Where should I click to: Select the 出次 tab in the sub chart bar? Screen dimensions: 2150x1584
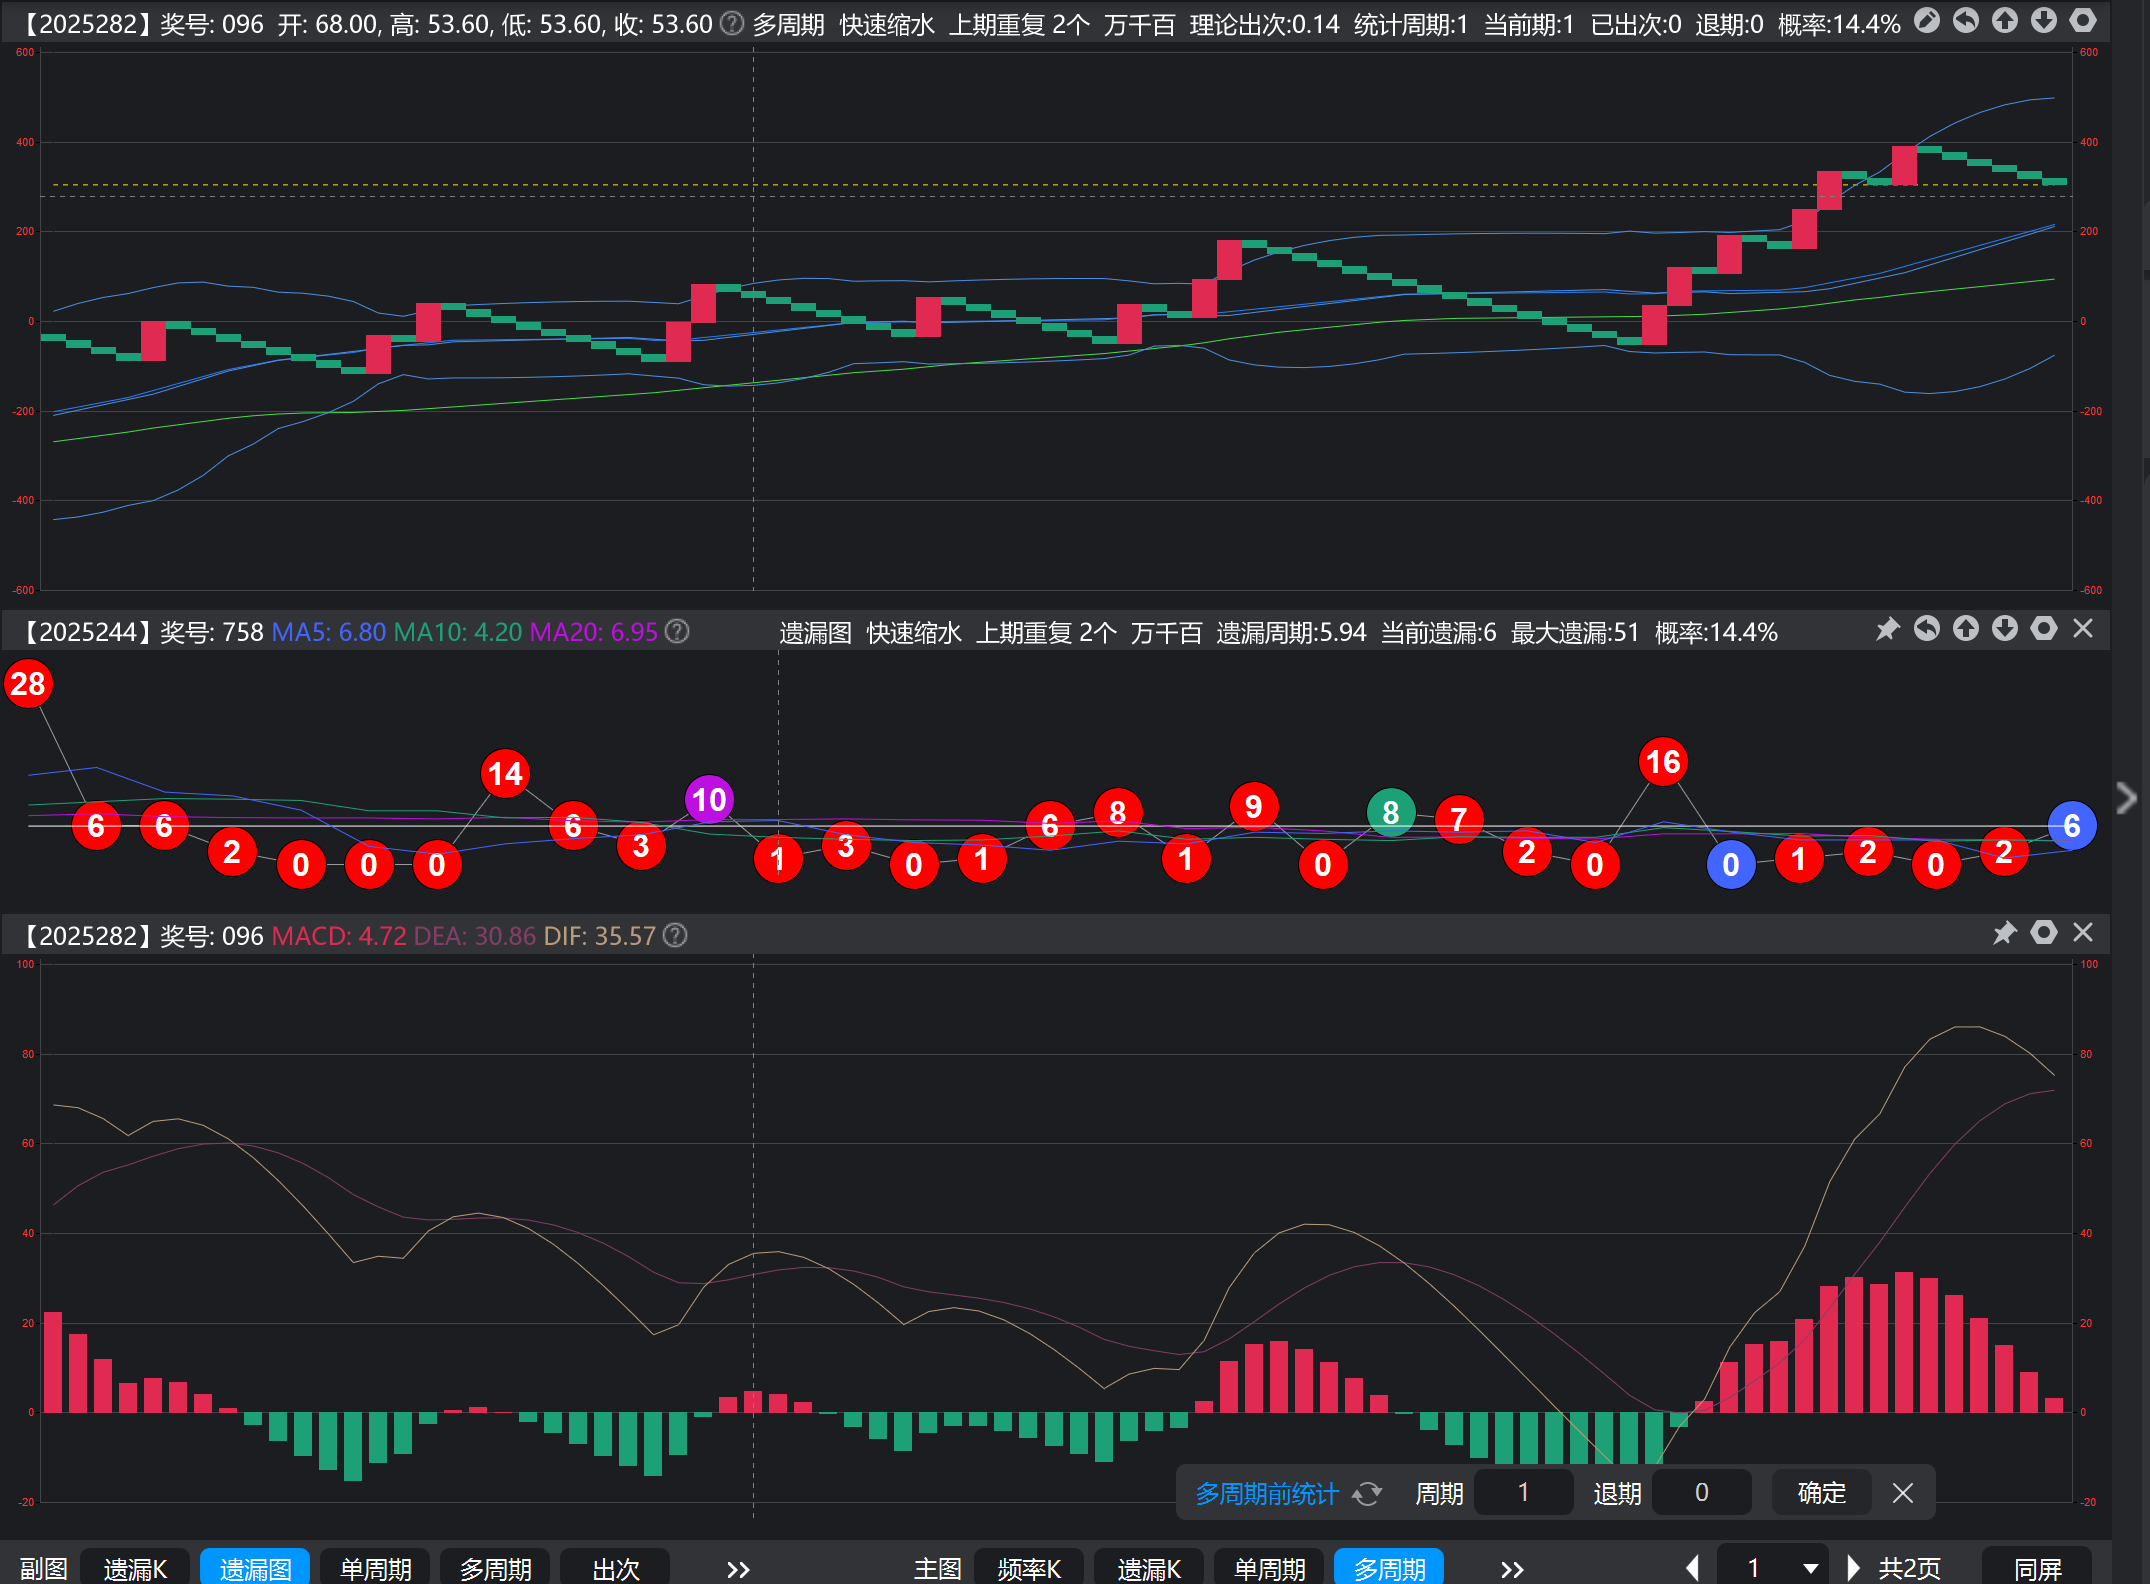click(x=615, y=1568)
